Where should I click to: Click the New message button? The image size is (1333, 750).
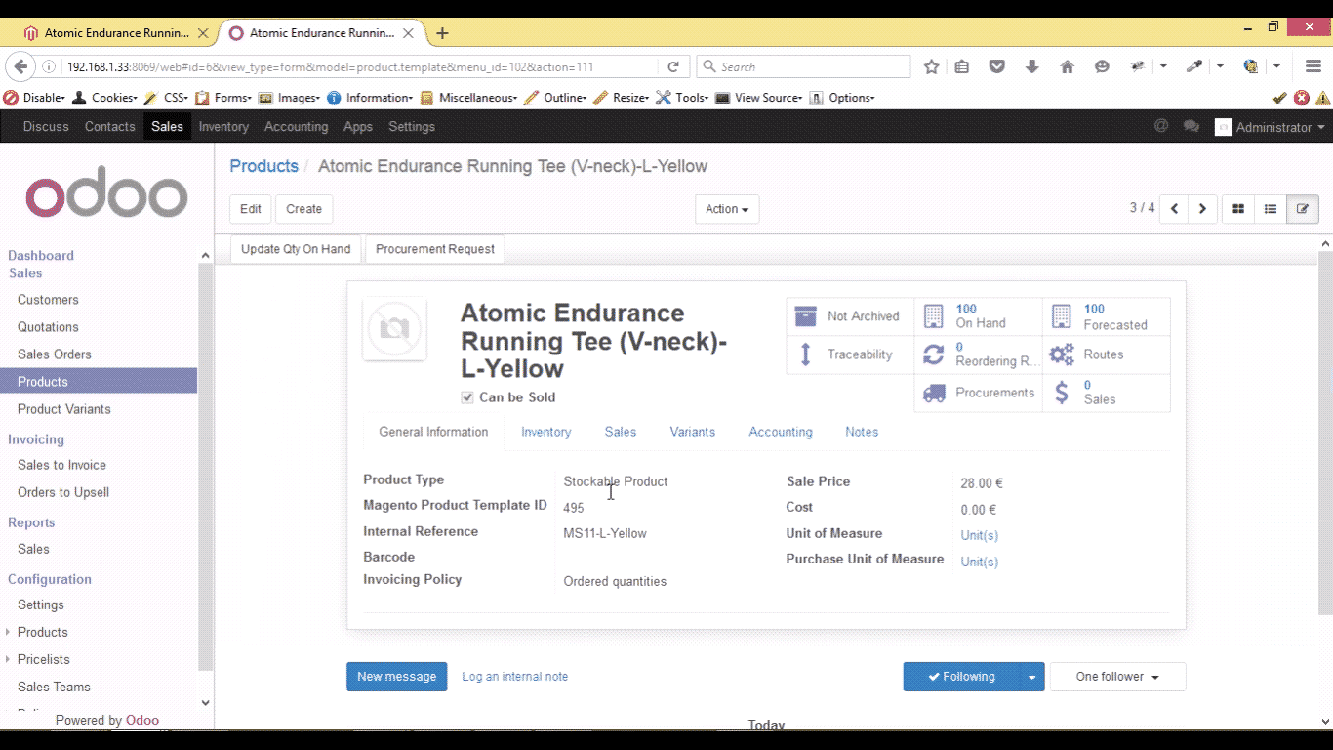coord(397,677)
